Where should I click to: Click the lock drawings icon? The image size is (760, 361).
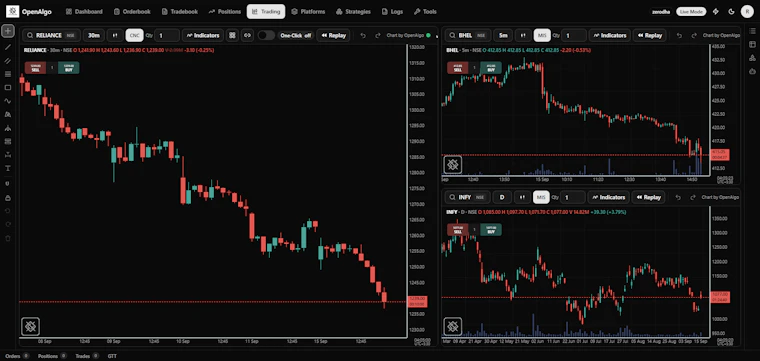(x=8, y=198)
